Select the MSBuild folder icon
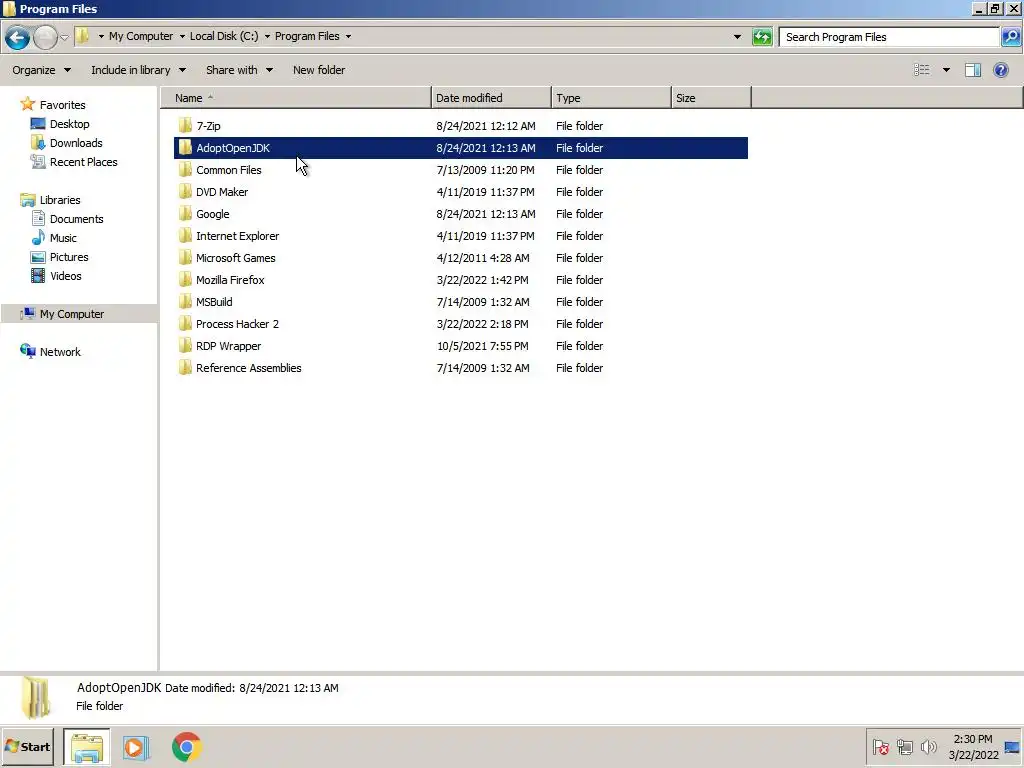Screen dimensions: 1024x768 (185, 302)
